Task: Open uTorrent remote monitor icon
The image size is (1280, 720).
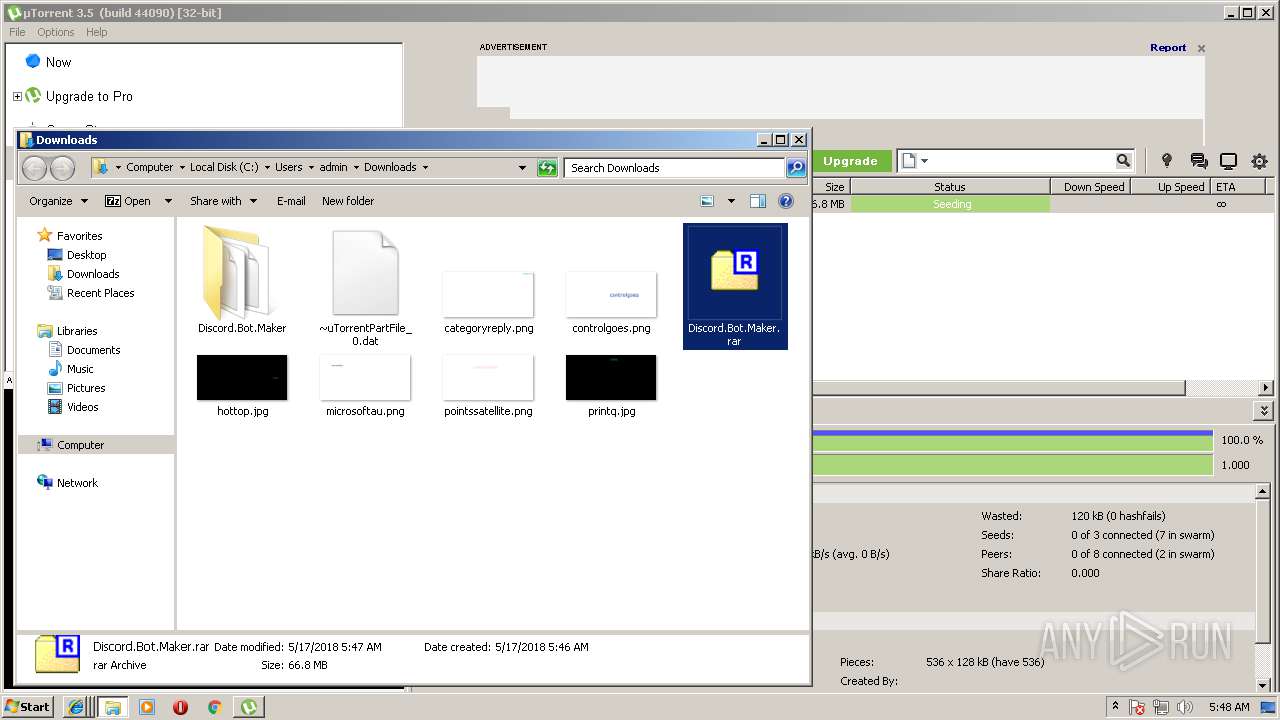Action: click(1229, 161)
